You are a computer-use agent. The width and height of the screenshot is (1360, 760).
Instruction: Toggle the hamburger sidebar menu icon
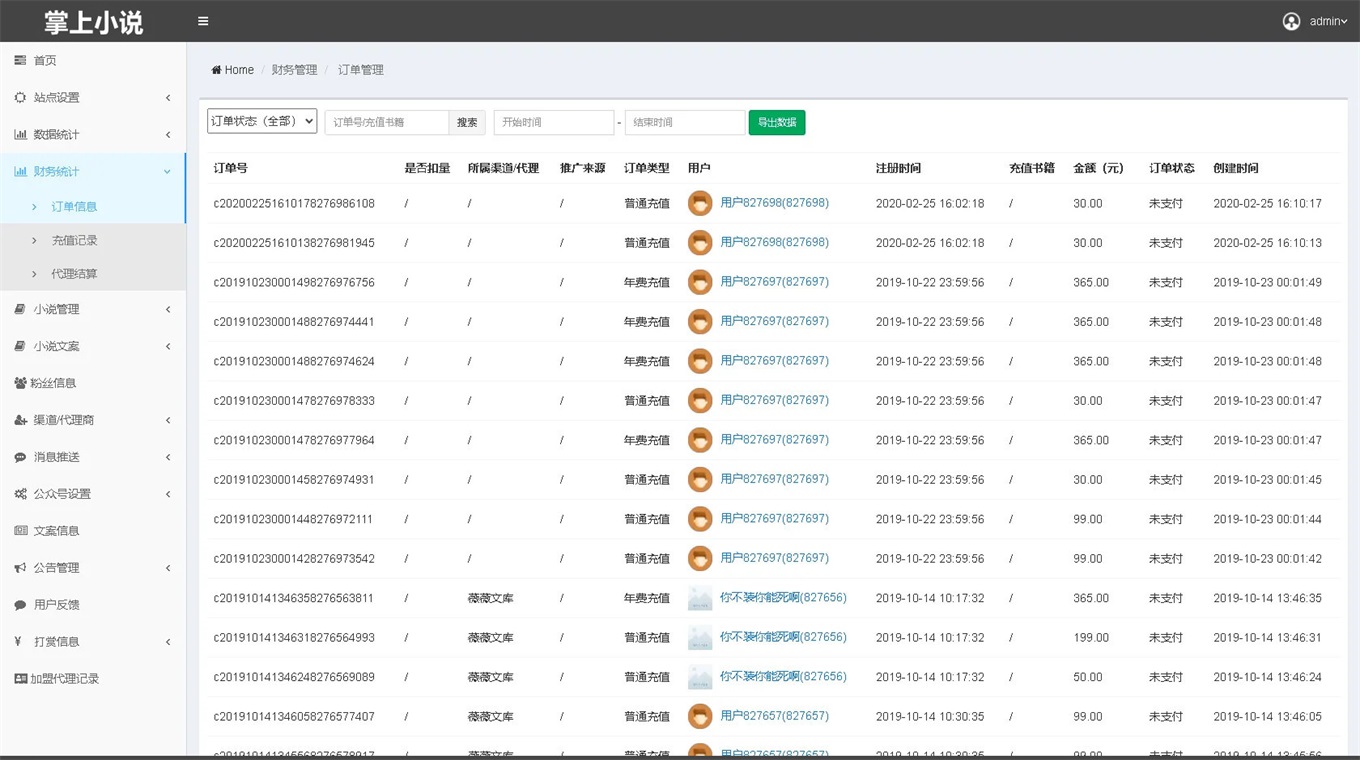tap(203, 21)
